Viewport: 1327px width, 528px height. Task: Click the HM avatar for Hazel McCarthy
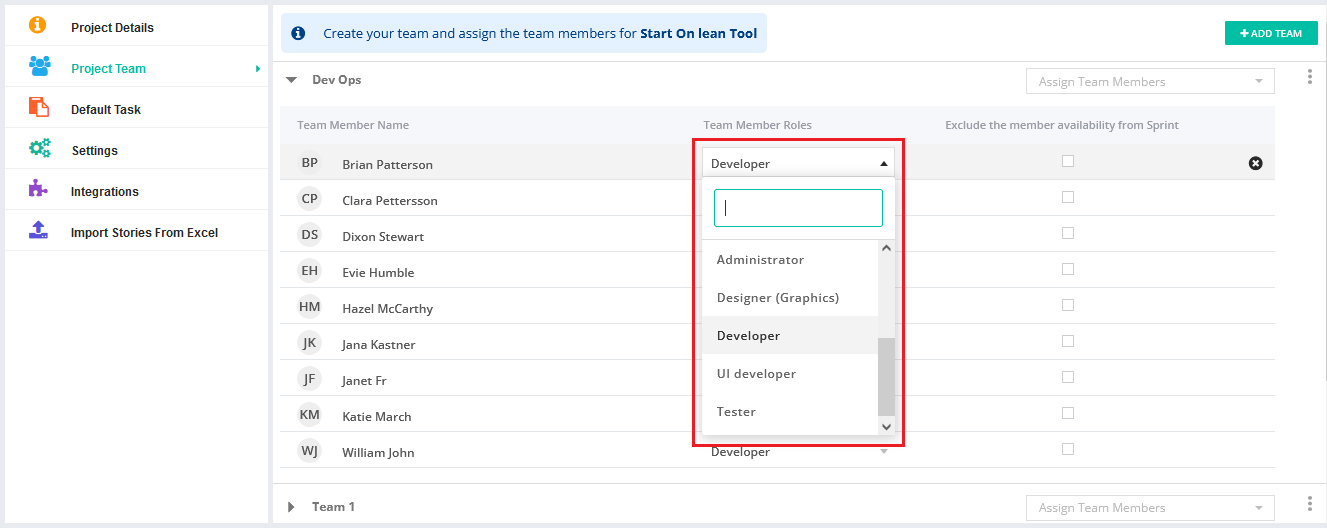[310, 307]
